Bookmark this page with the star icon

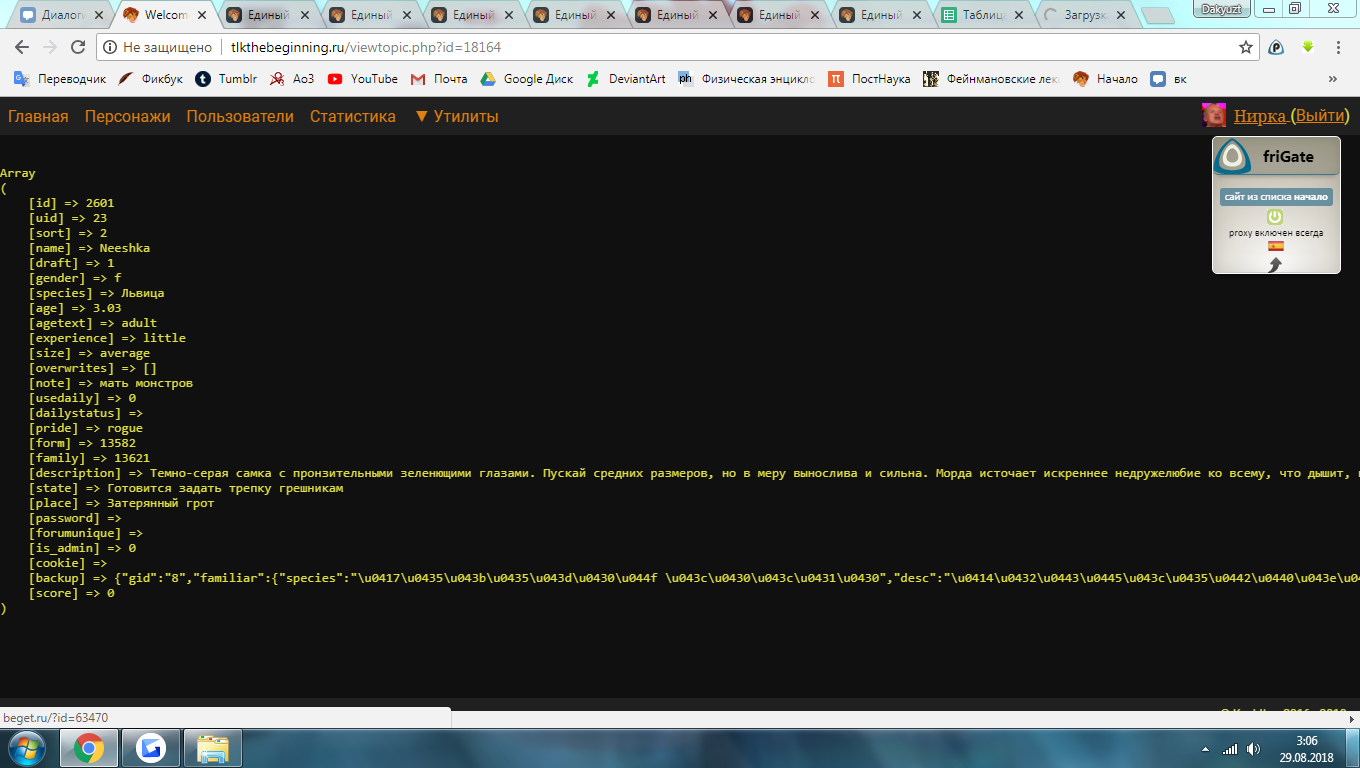pos(1246,47)
